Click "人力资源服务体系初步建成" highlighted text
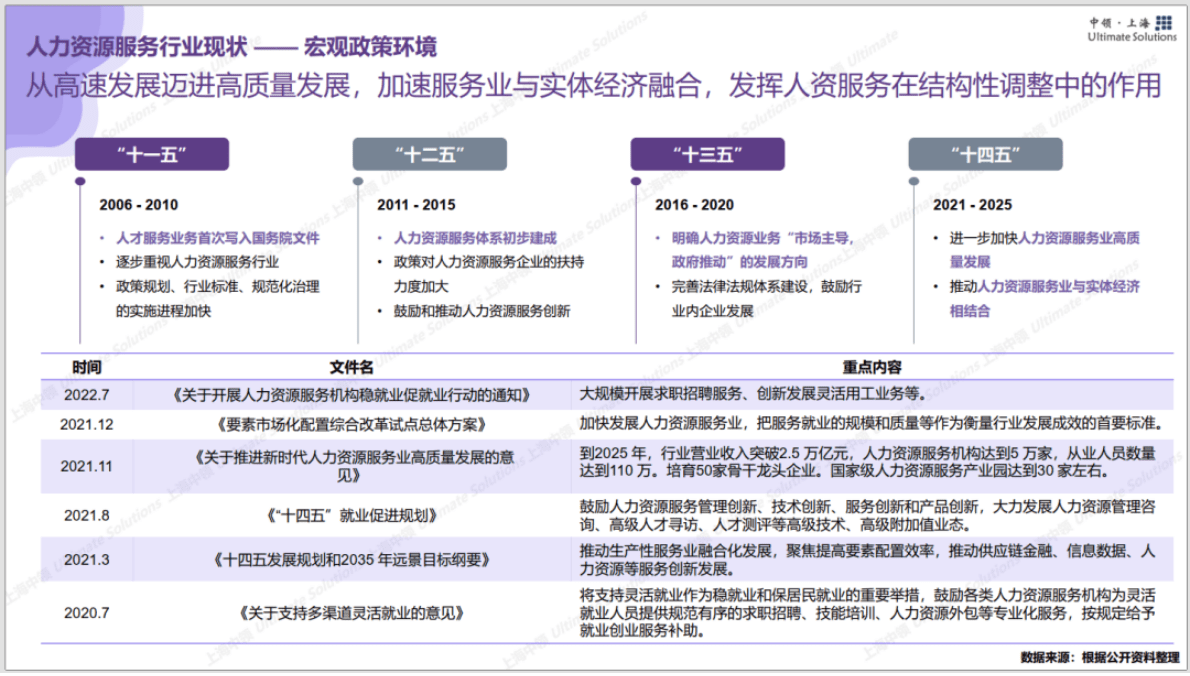The width and height of the screenshot is (1190, 676). coord(474,237)
